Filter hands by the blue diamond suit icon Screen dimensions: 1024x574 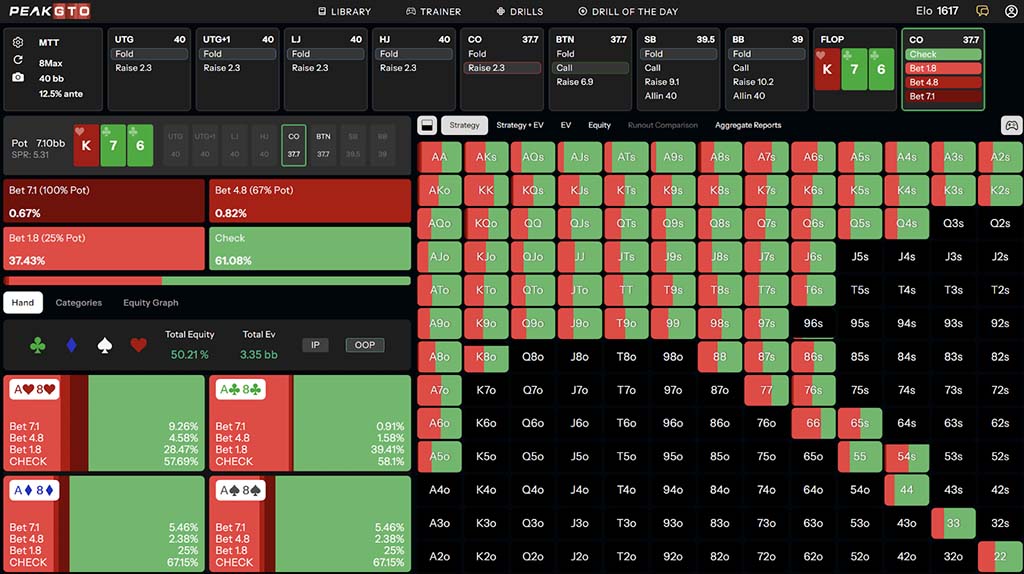pyautogui.click(x=71, y=346)
